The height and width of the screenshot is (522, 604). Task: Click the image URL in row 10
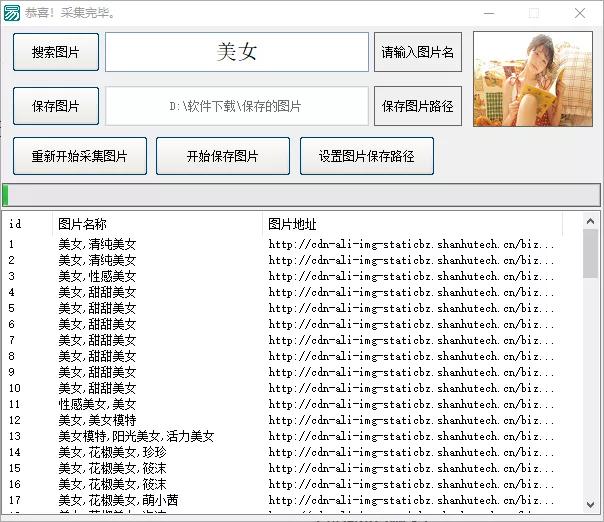[x=411, y=388]
